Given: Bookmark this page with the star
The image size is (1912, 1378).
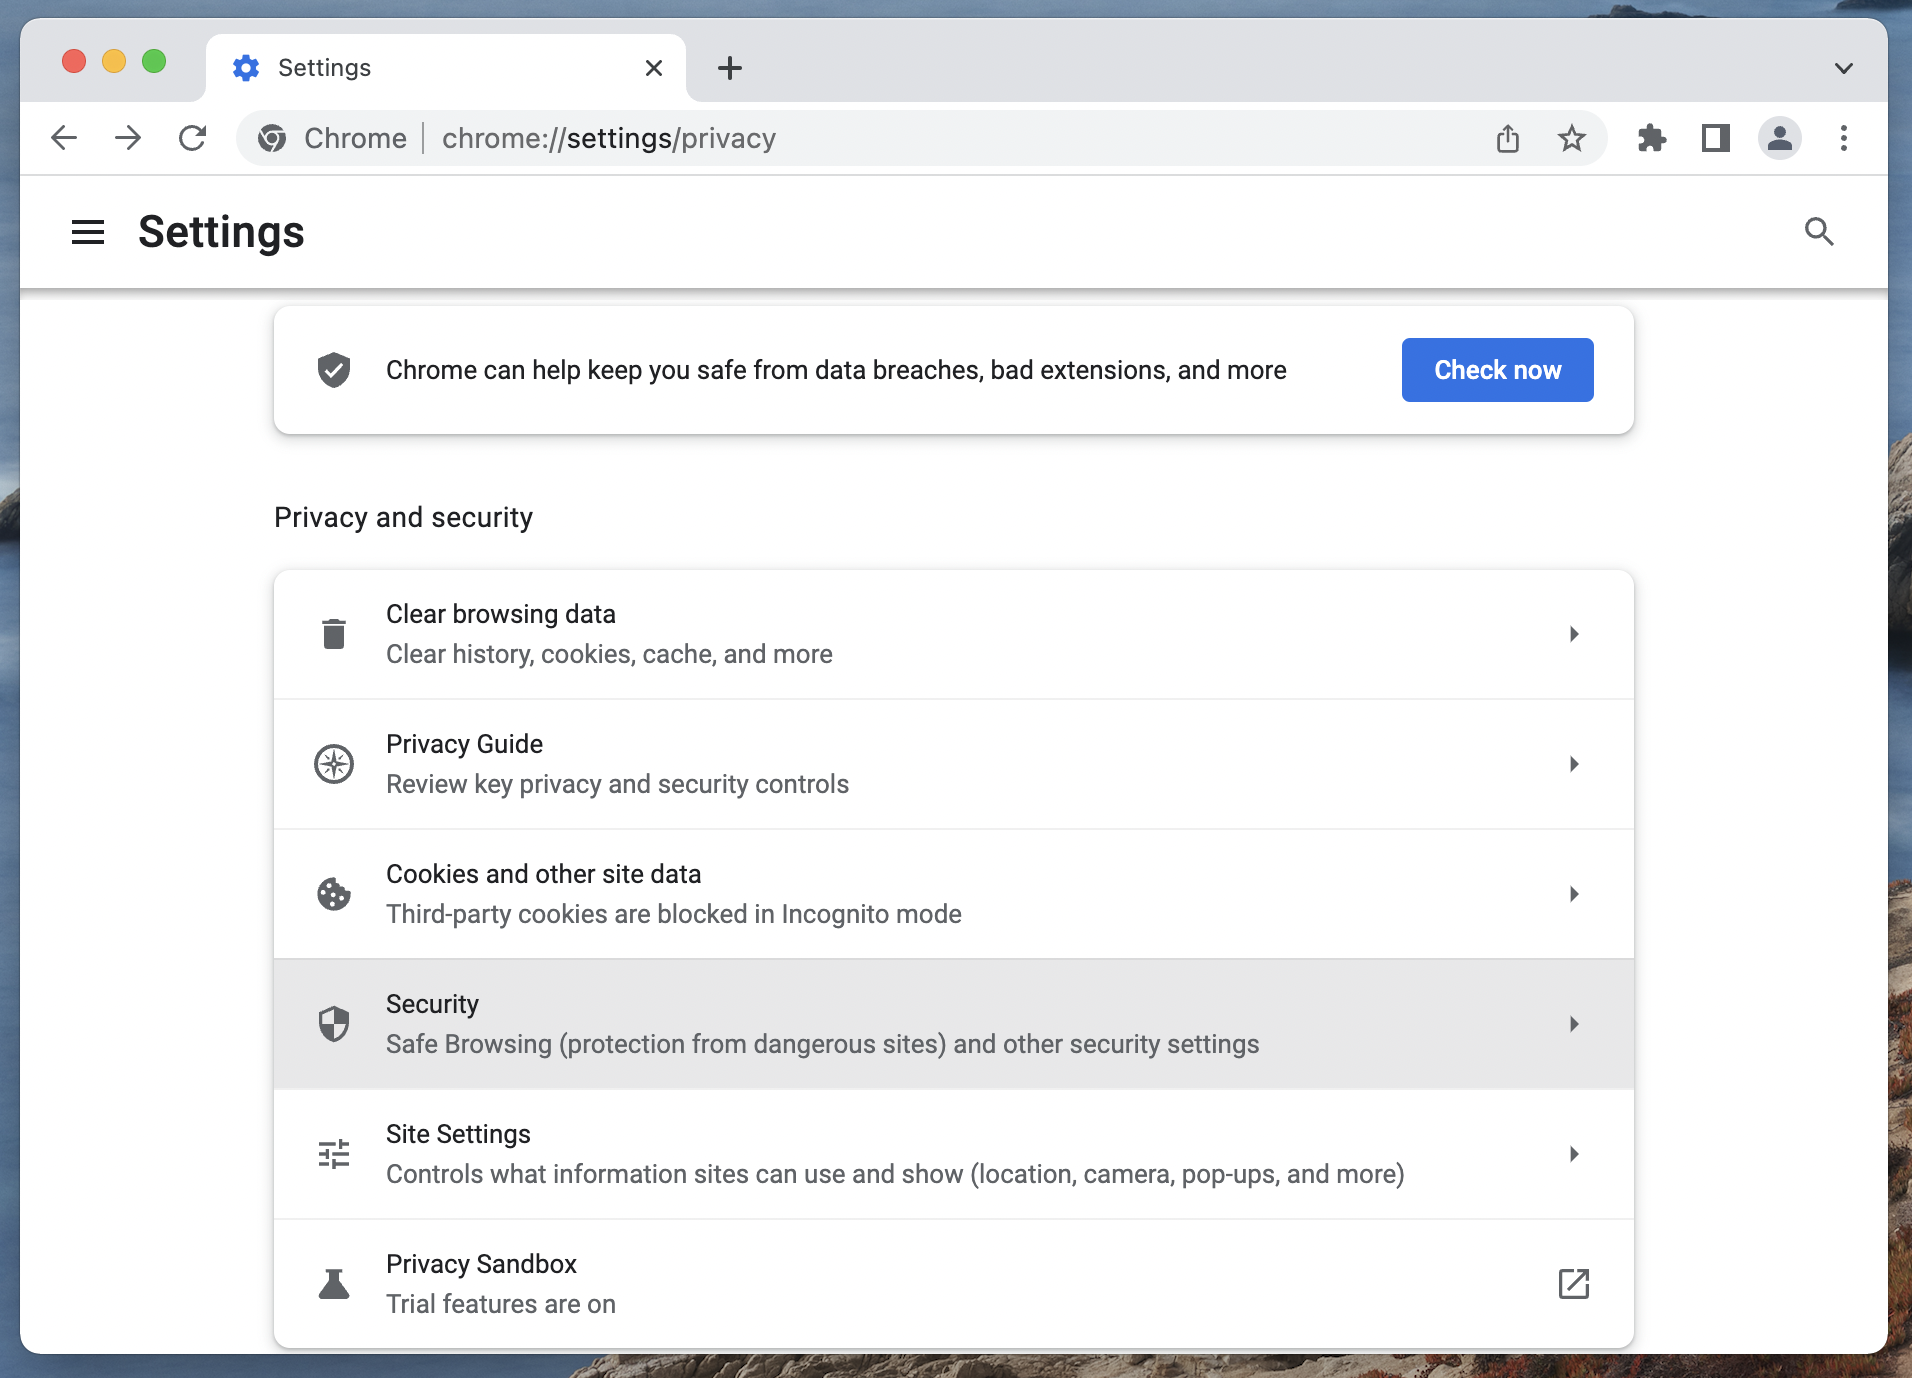Looking at the screenshot, I should coord(1572,138).
